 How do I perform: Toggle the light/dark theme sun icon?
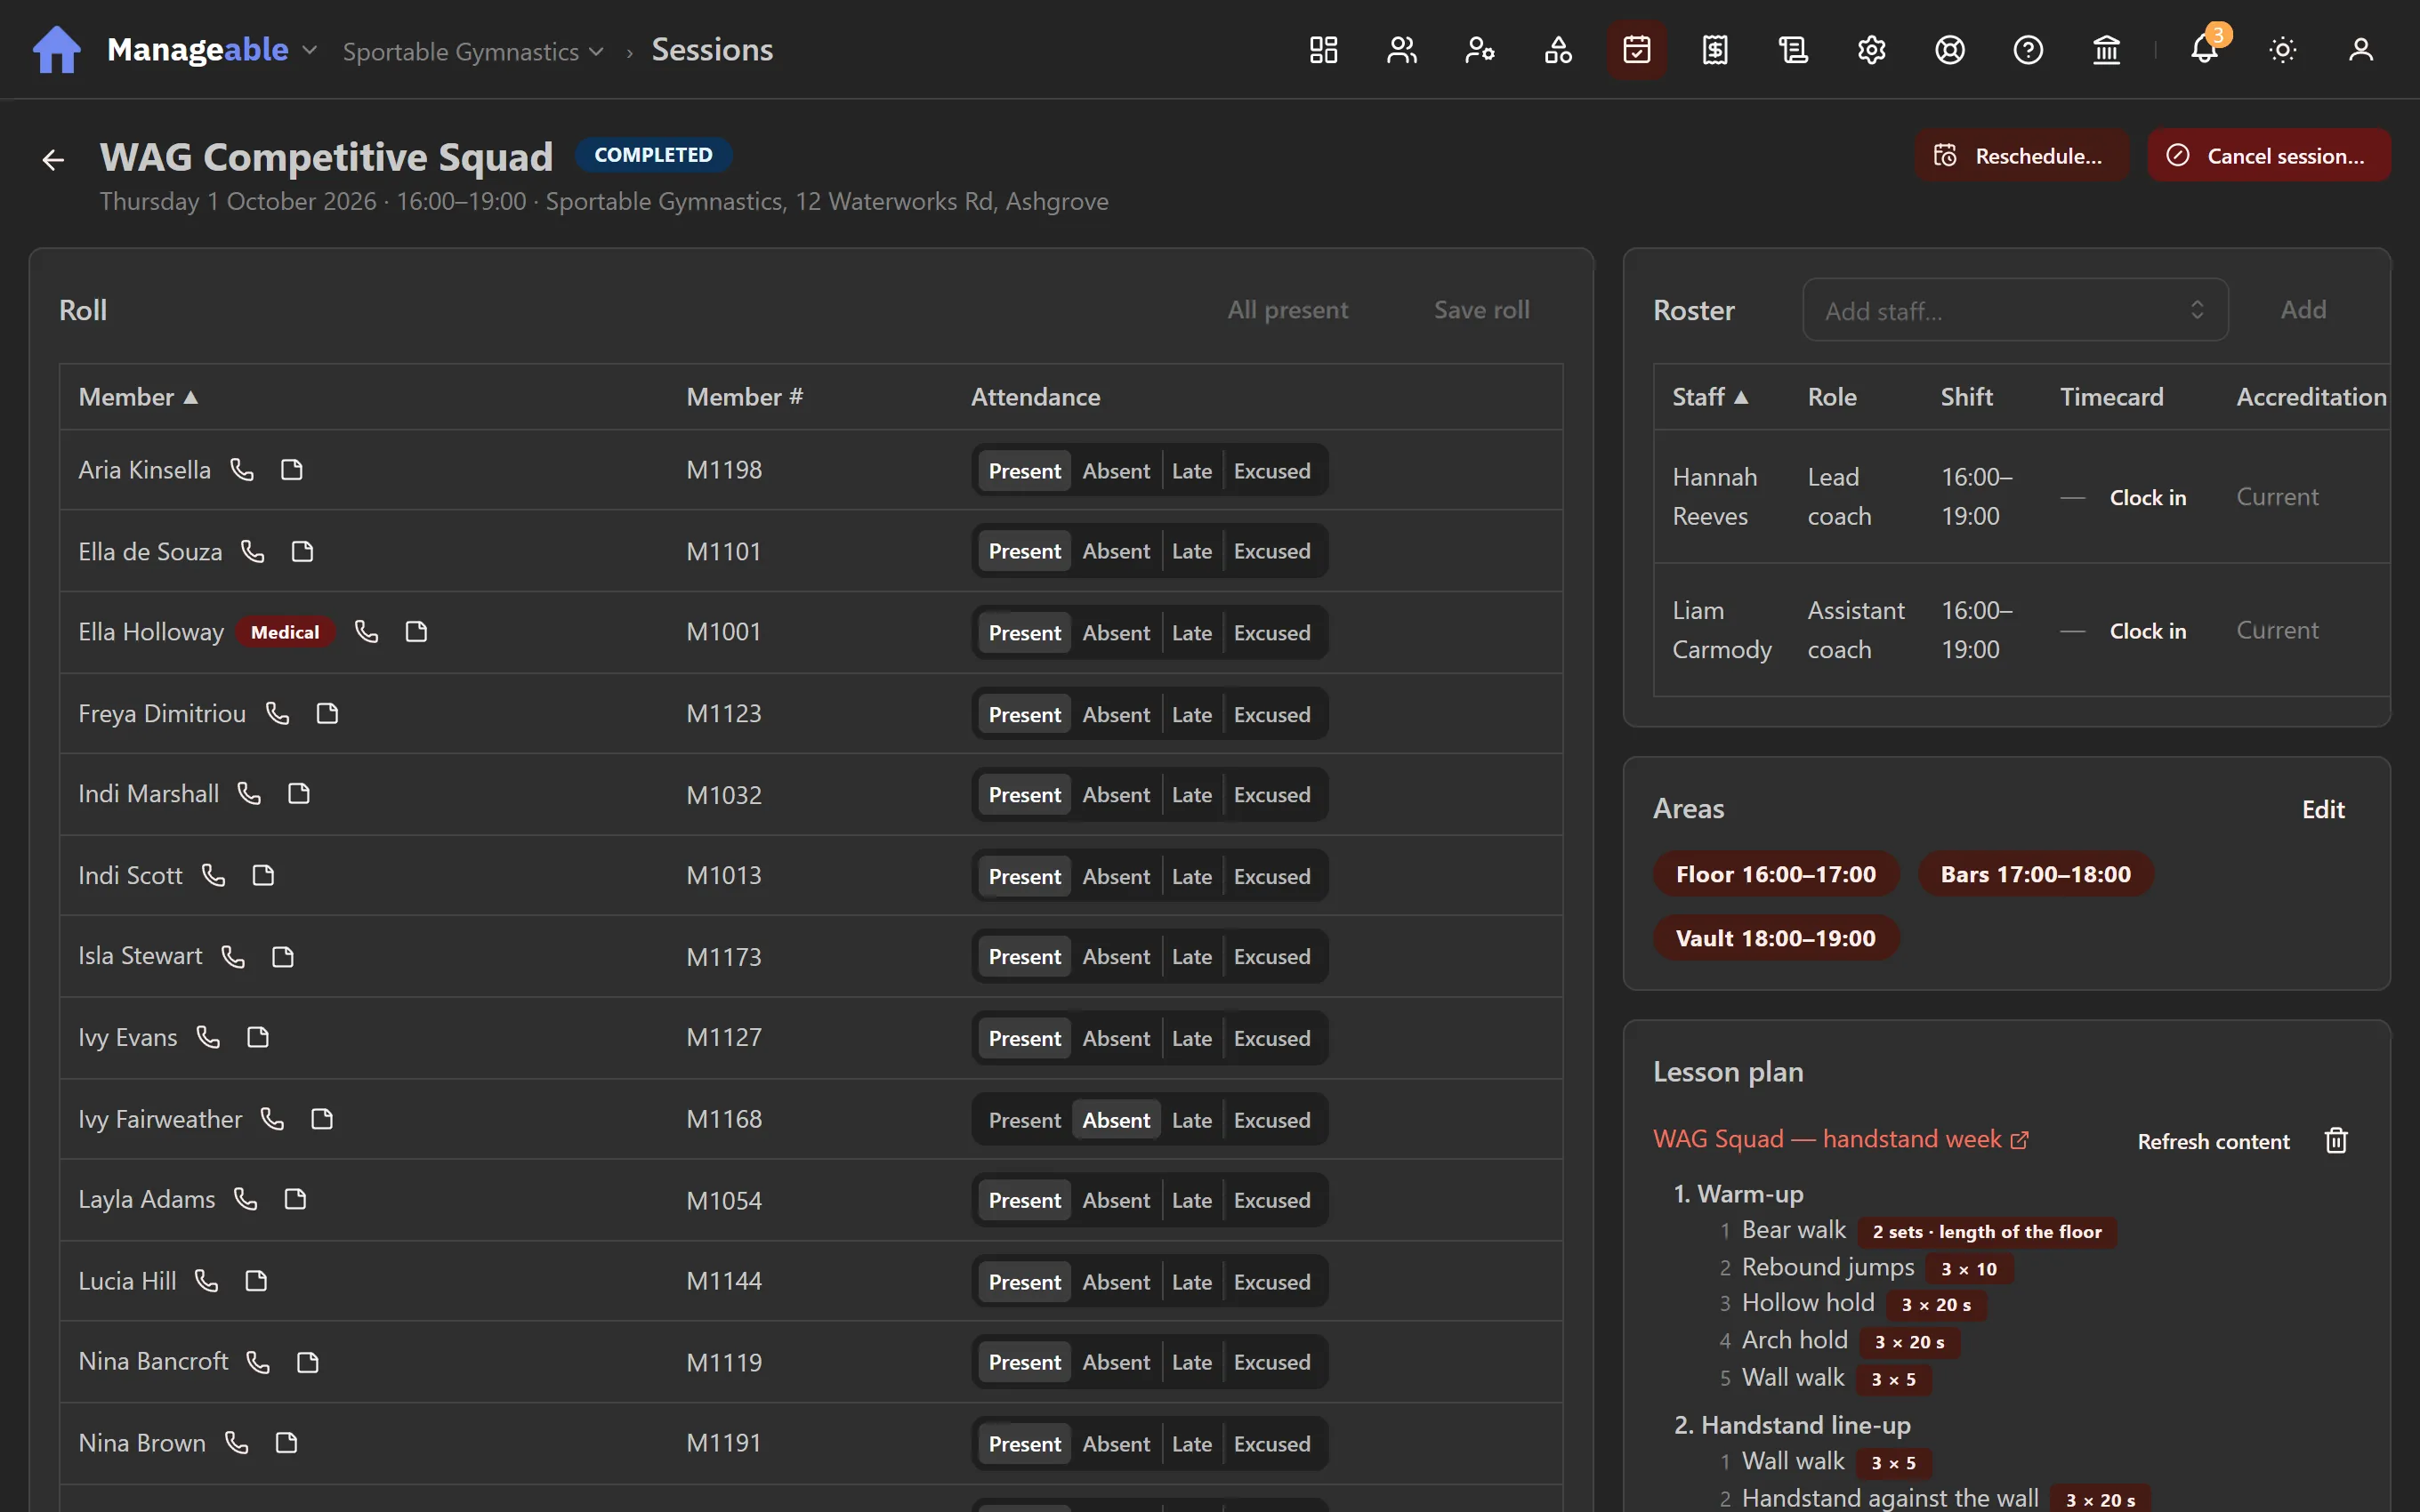click(2282, 50)
